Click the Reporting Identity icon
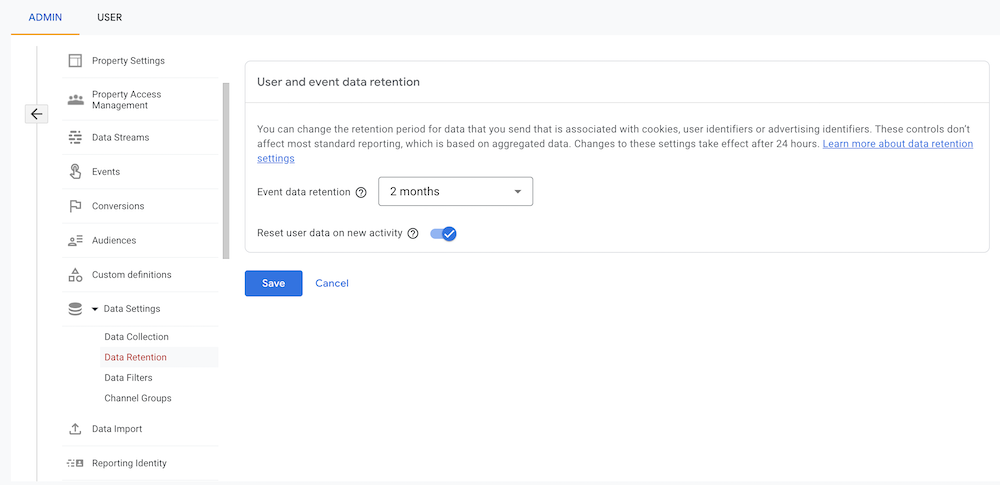The image size is (1000, 485). click(75, 463)
